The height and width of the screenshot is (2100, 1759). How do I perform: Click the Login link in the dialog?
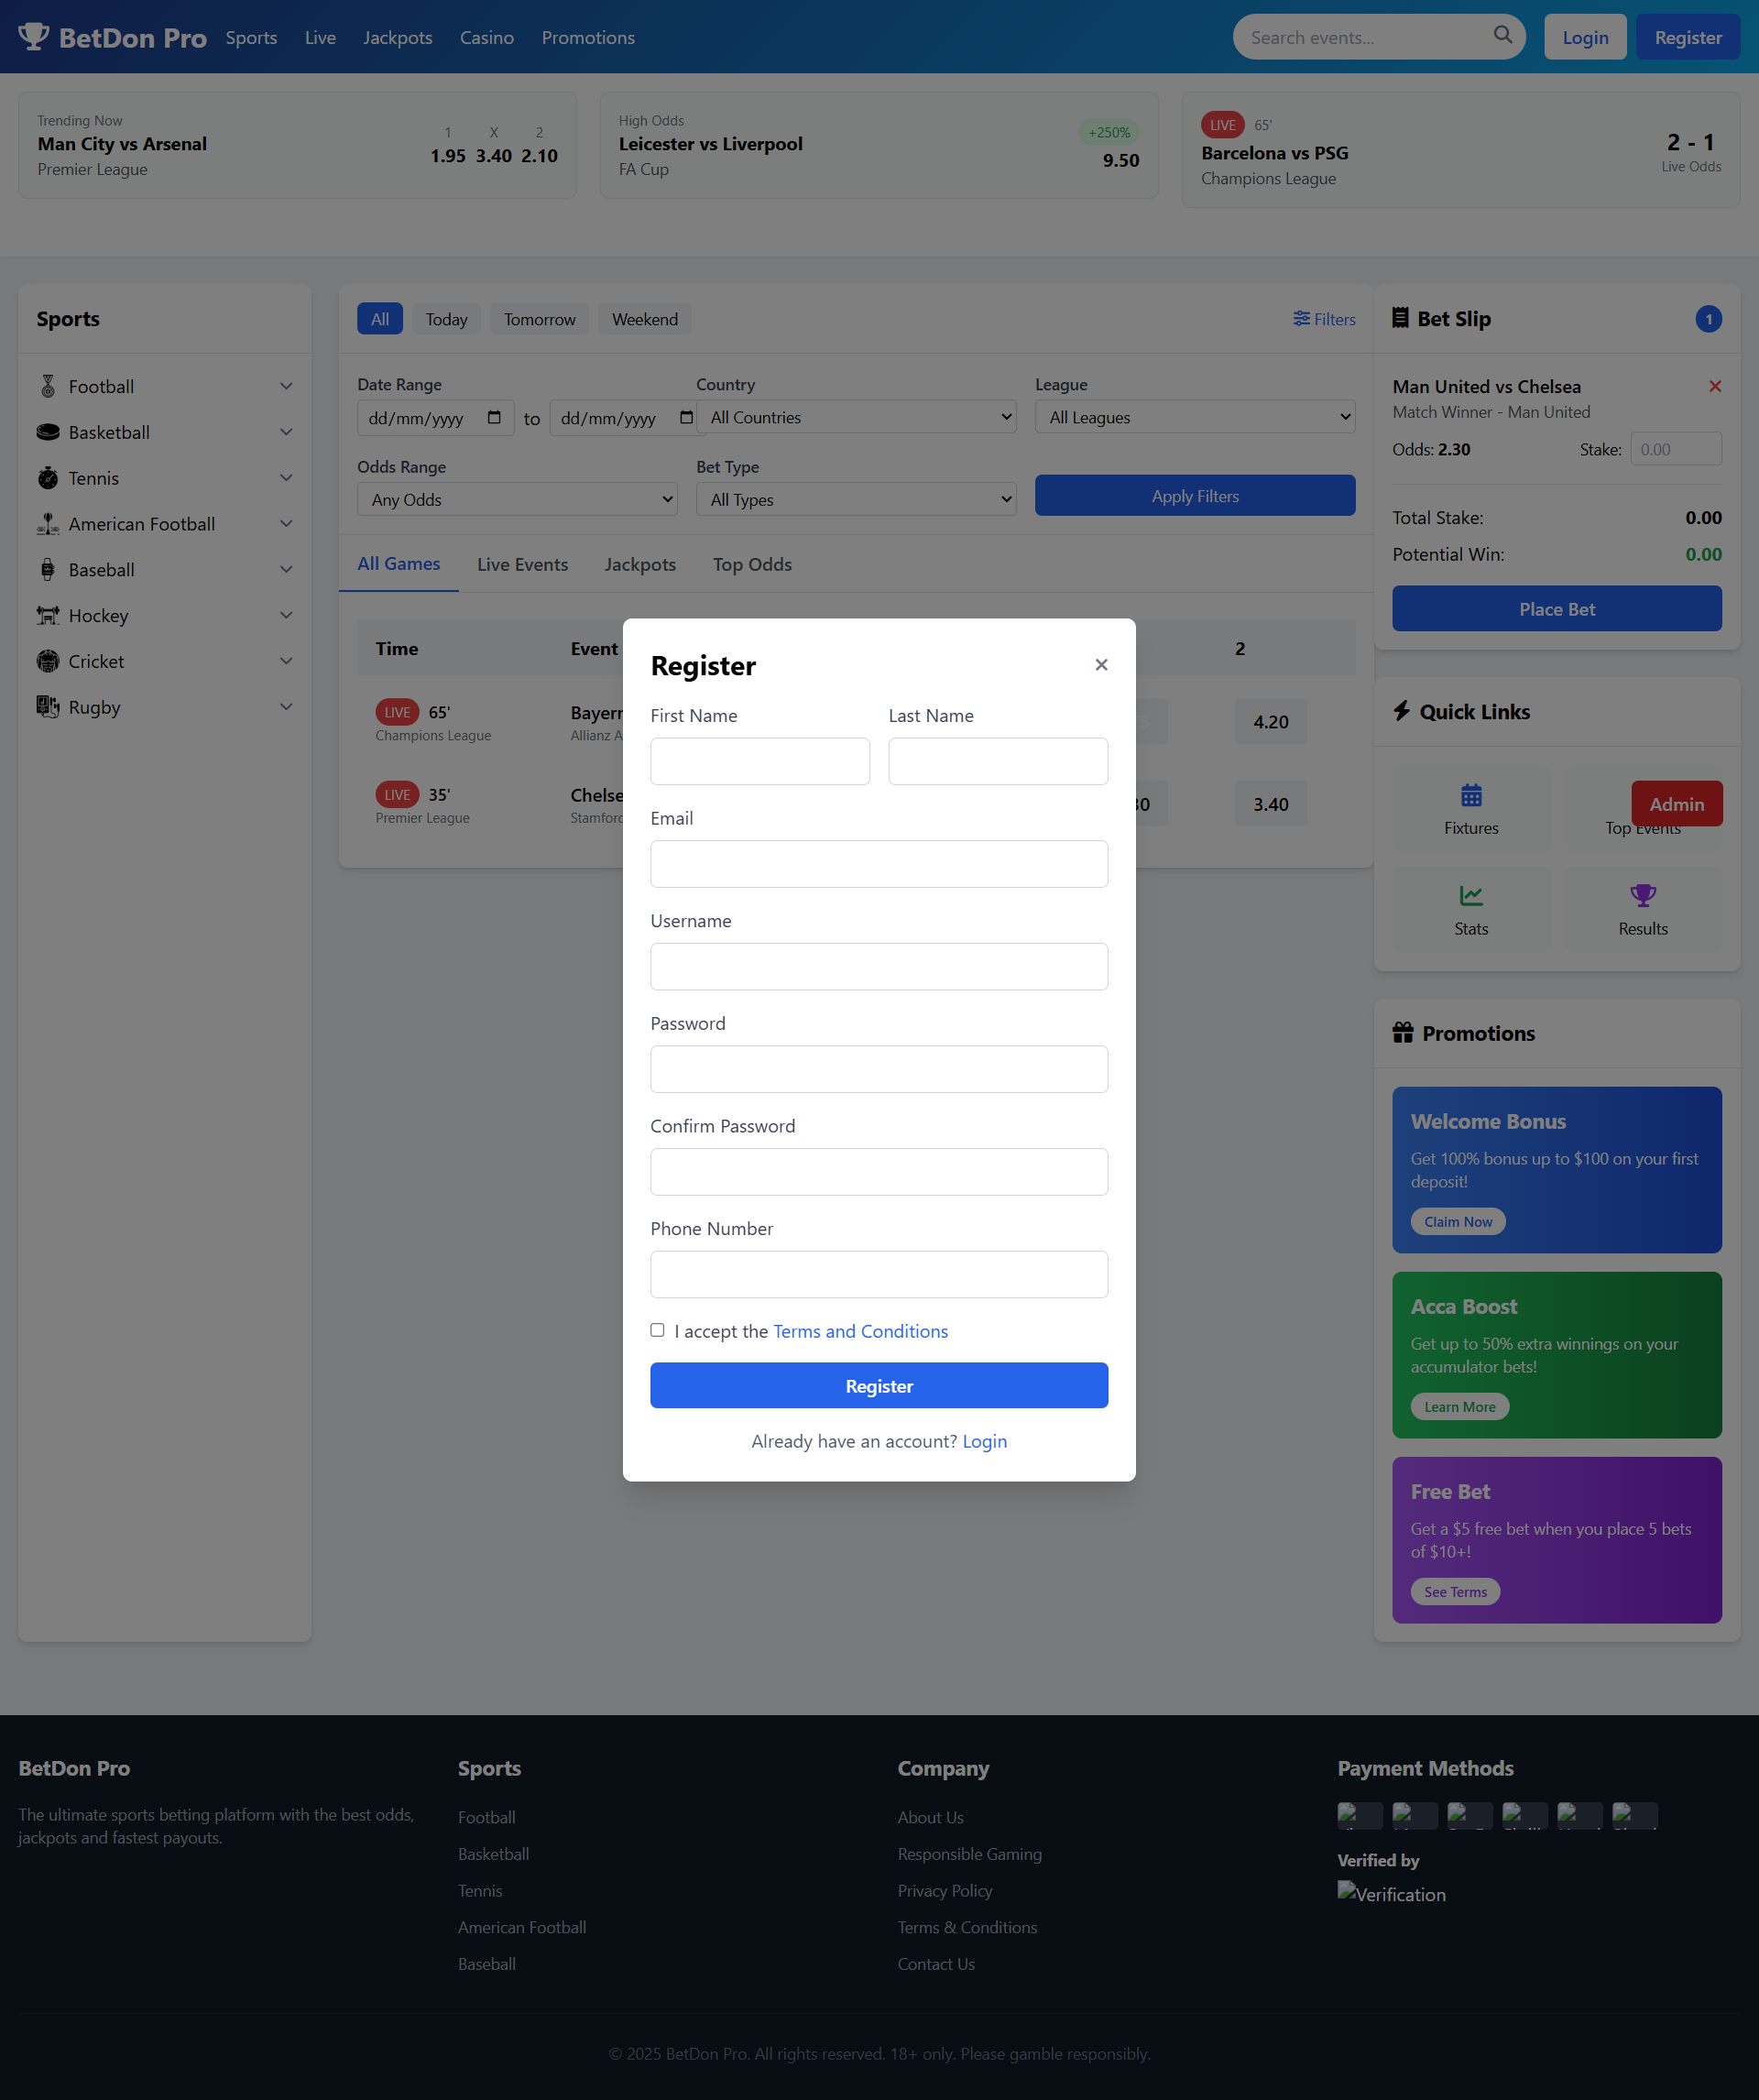pos(984,1440)
